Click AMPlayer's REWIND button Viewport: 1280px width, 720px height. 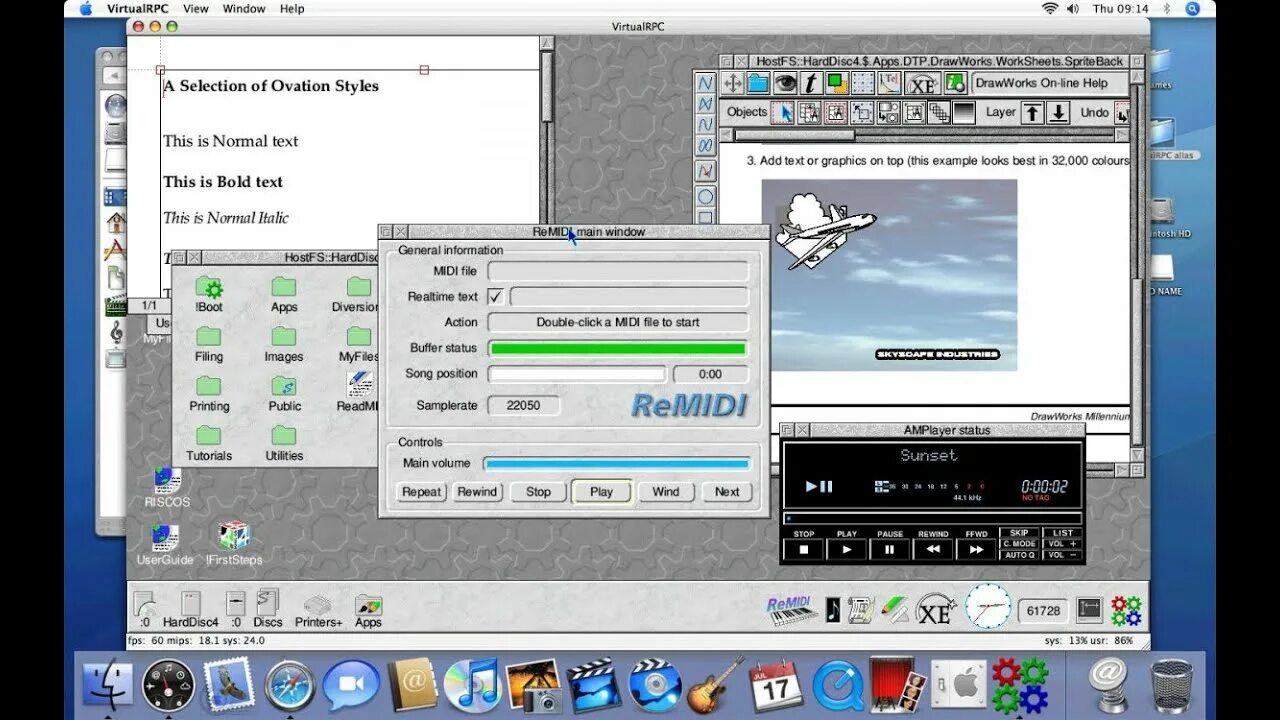tap(933, 549)
